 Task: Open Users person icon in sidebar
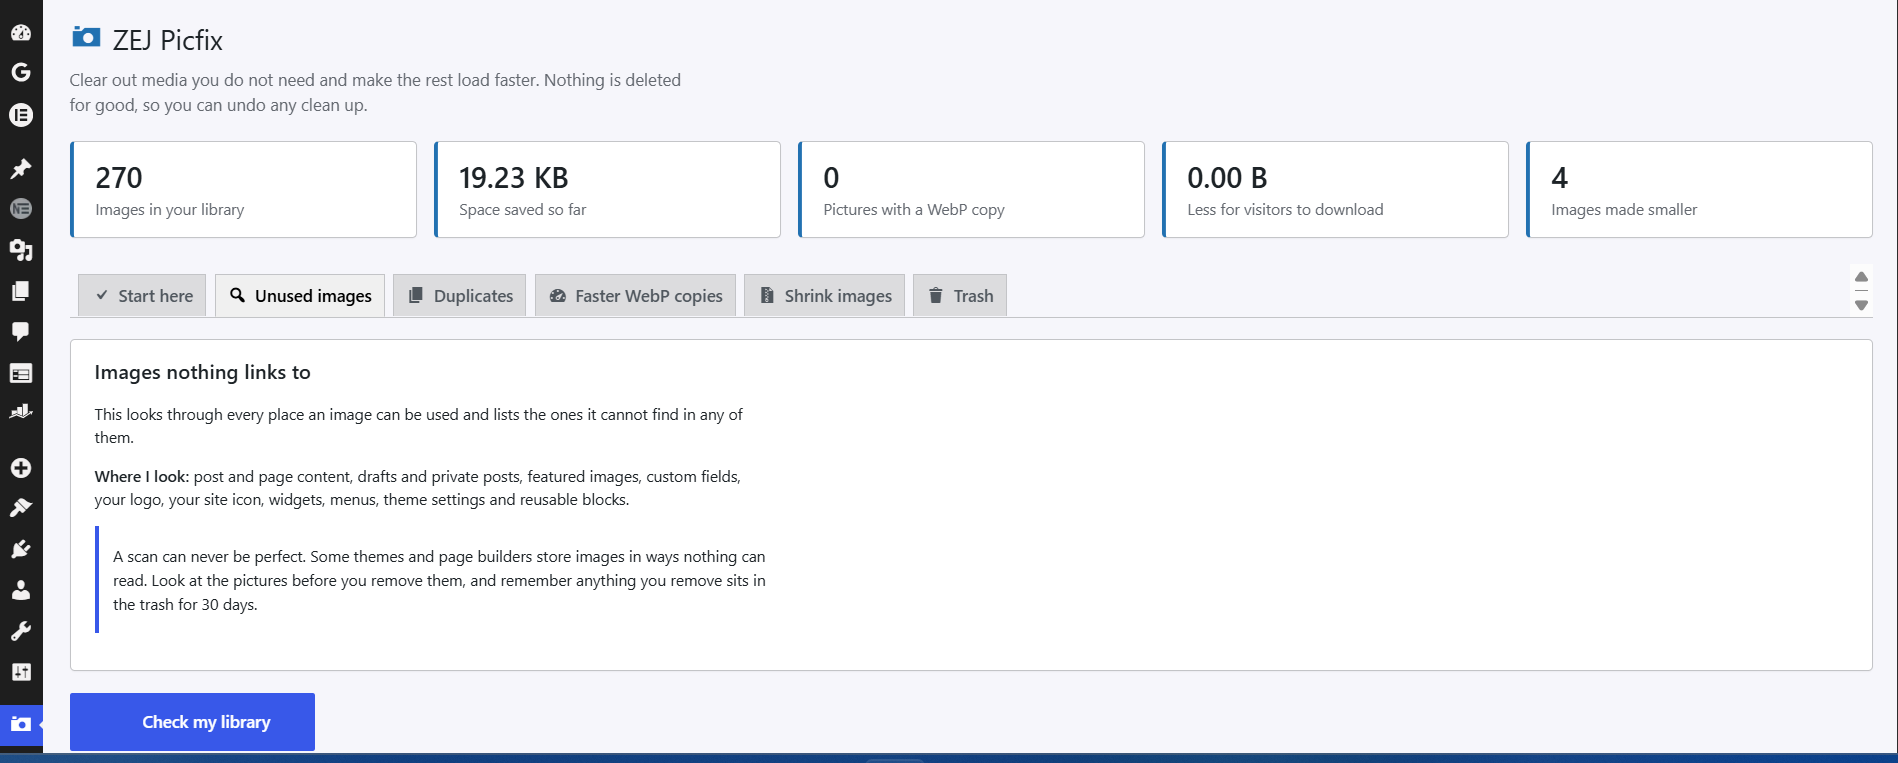pos(21,590)
